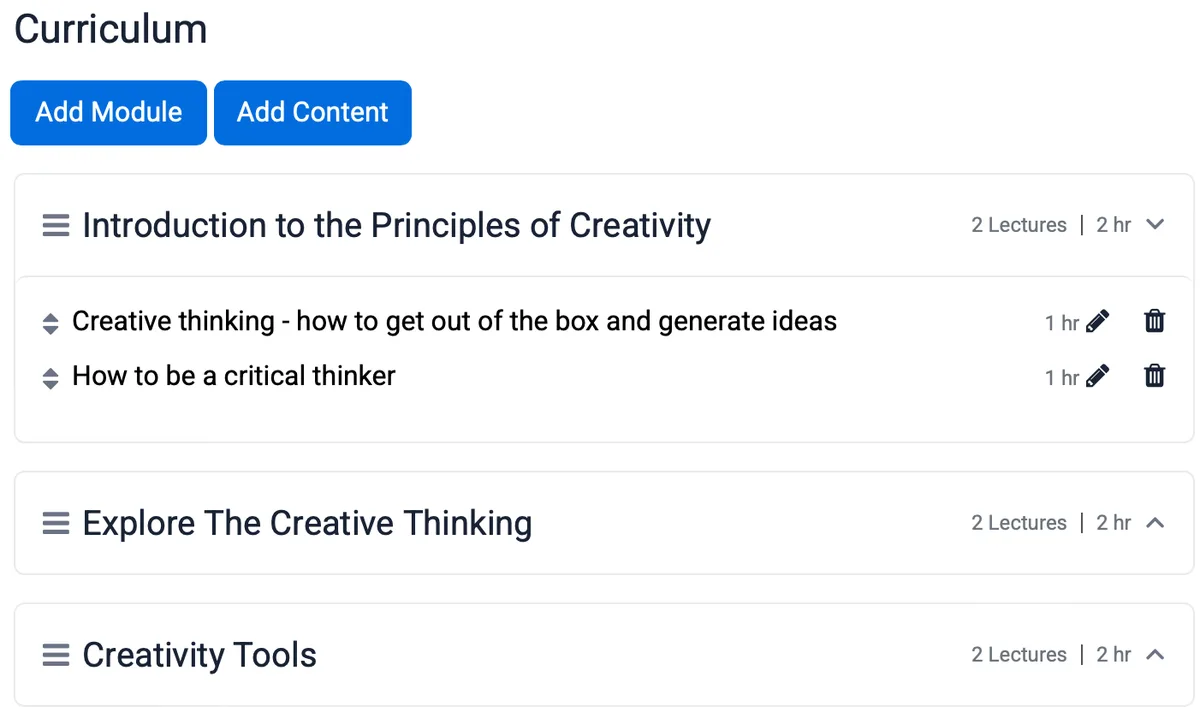
Task: Click the drag handle beside Introduction to the Principles of Creativity
Action: [55, 225]
